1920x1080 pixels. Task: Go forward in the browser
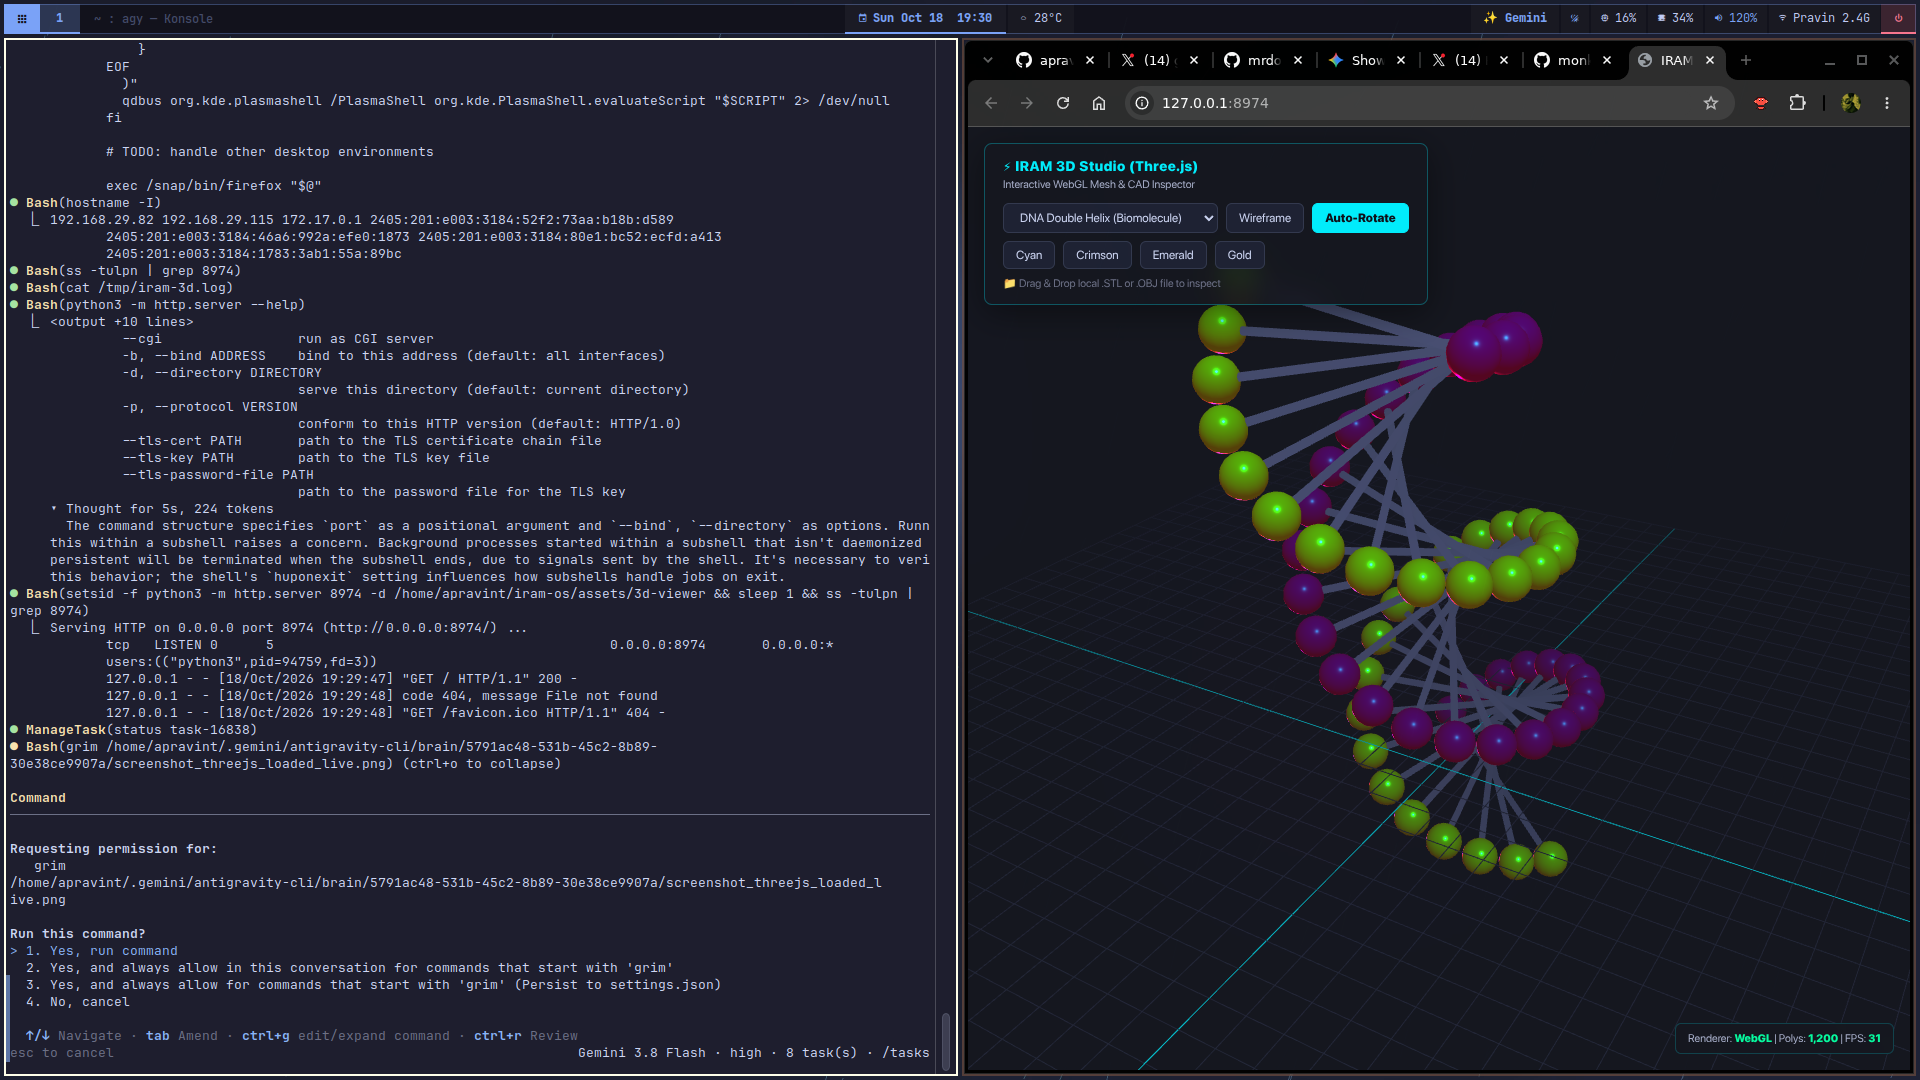point(1027,103)
